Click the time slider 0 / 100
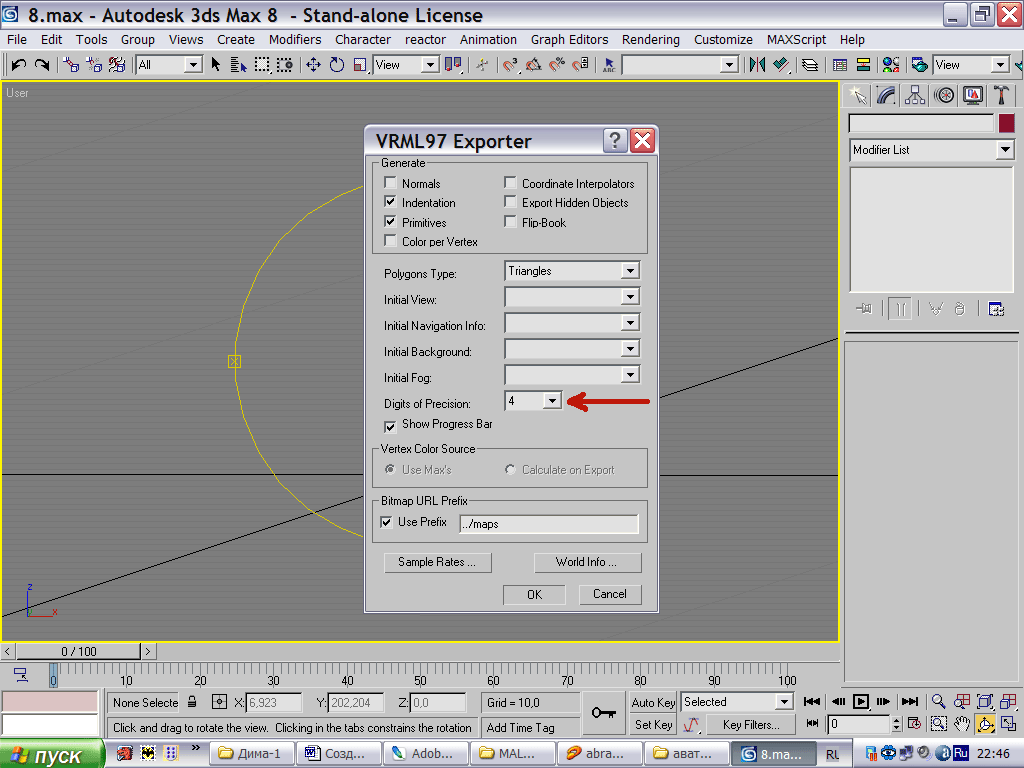The height and width of the screenshot is (768, 1024). click(78, 651)
